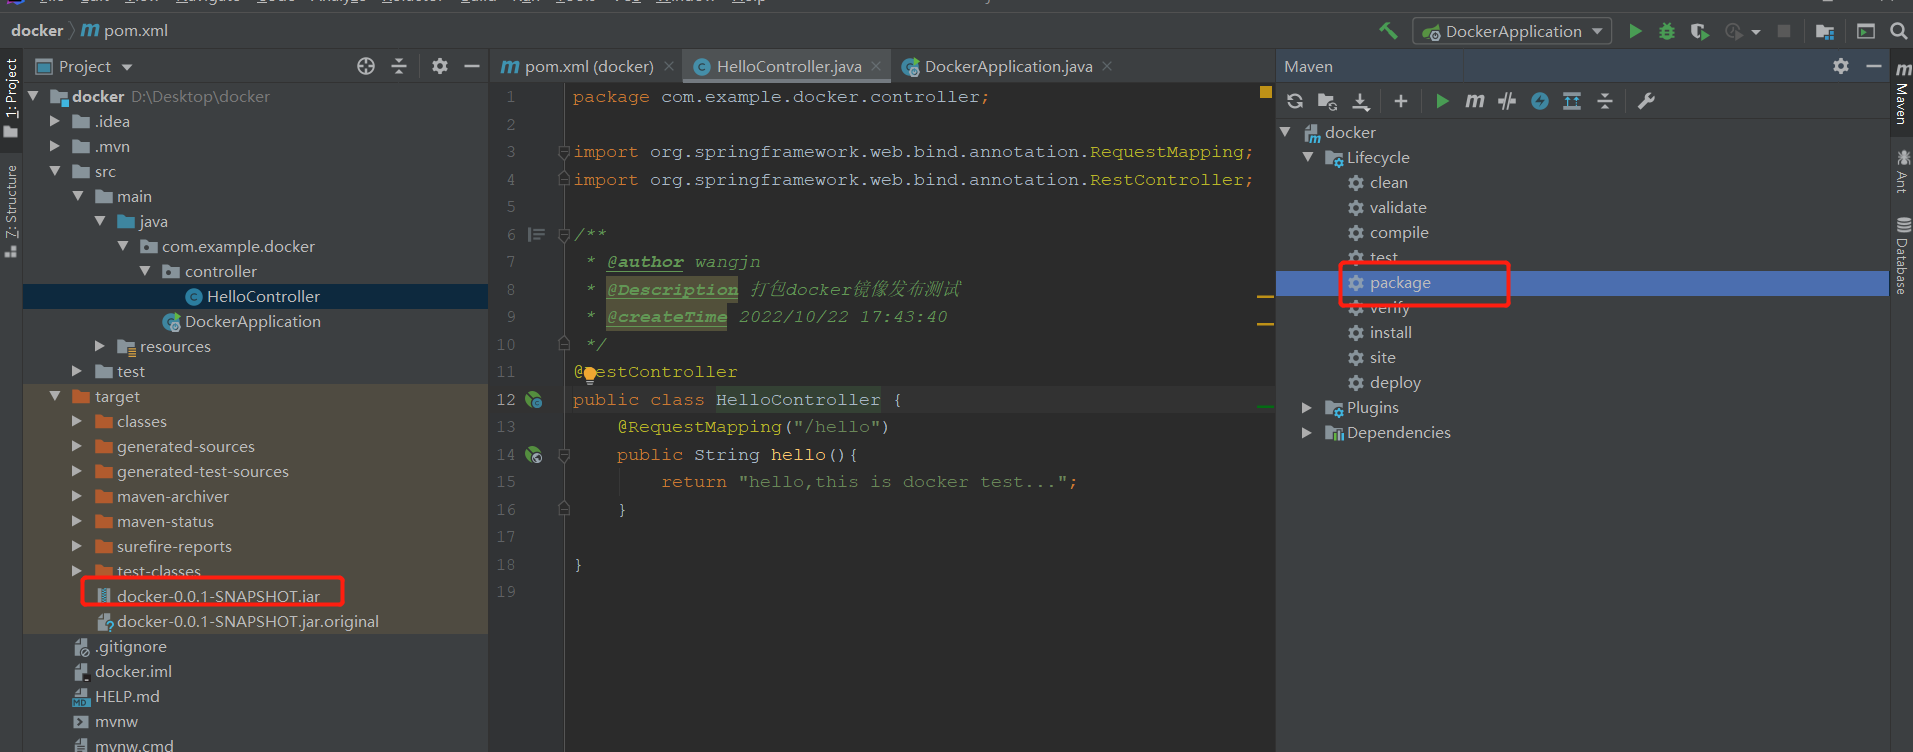Viewport: 1913px width, 752px height.
Task: Open Run Anything icon in main toolbar
Action: click(x=1866, y=31)
